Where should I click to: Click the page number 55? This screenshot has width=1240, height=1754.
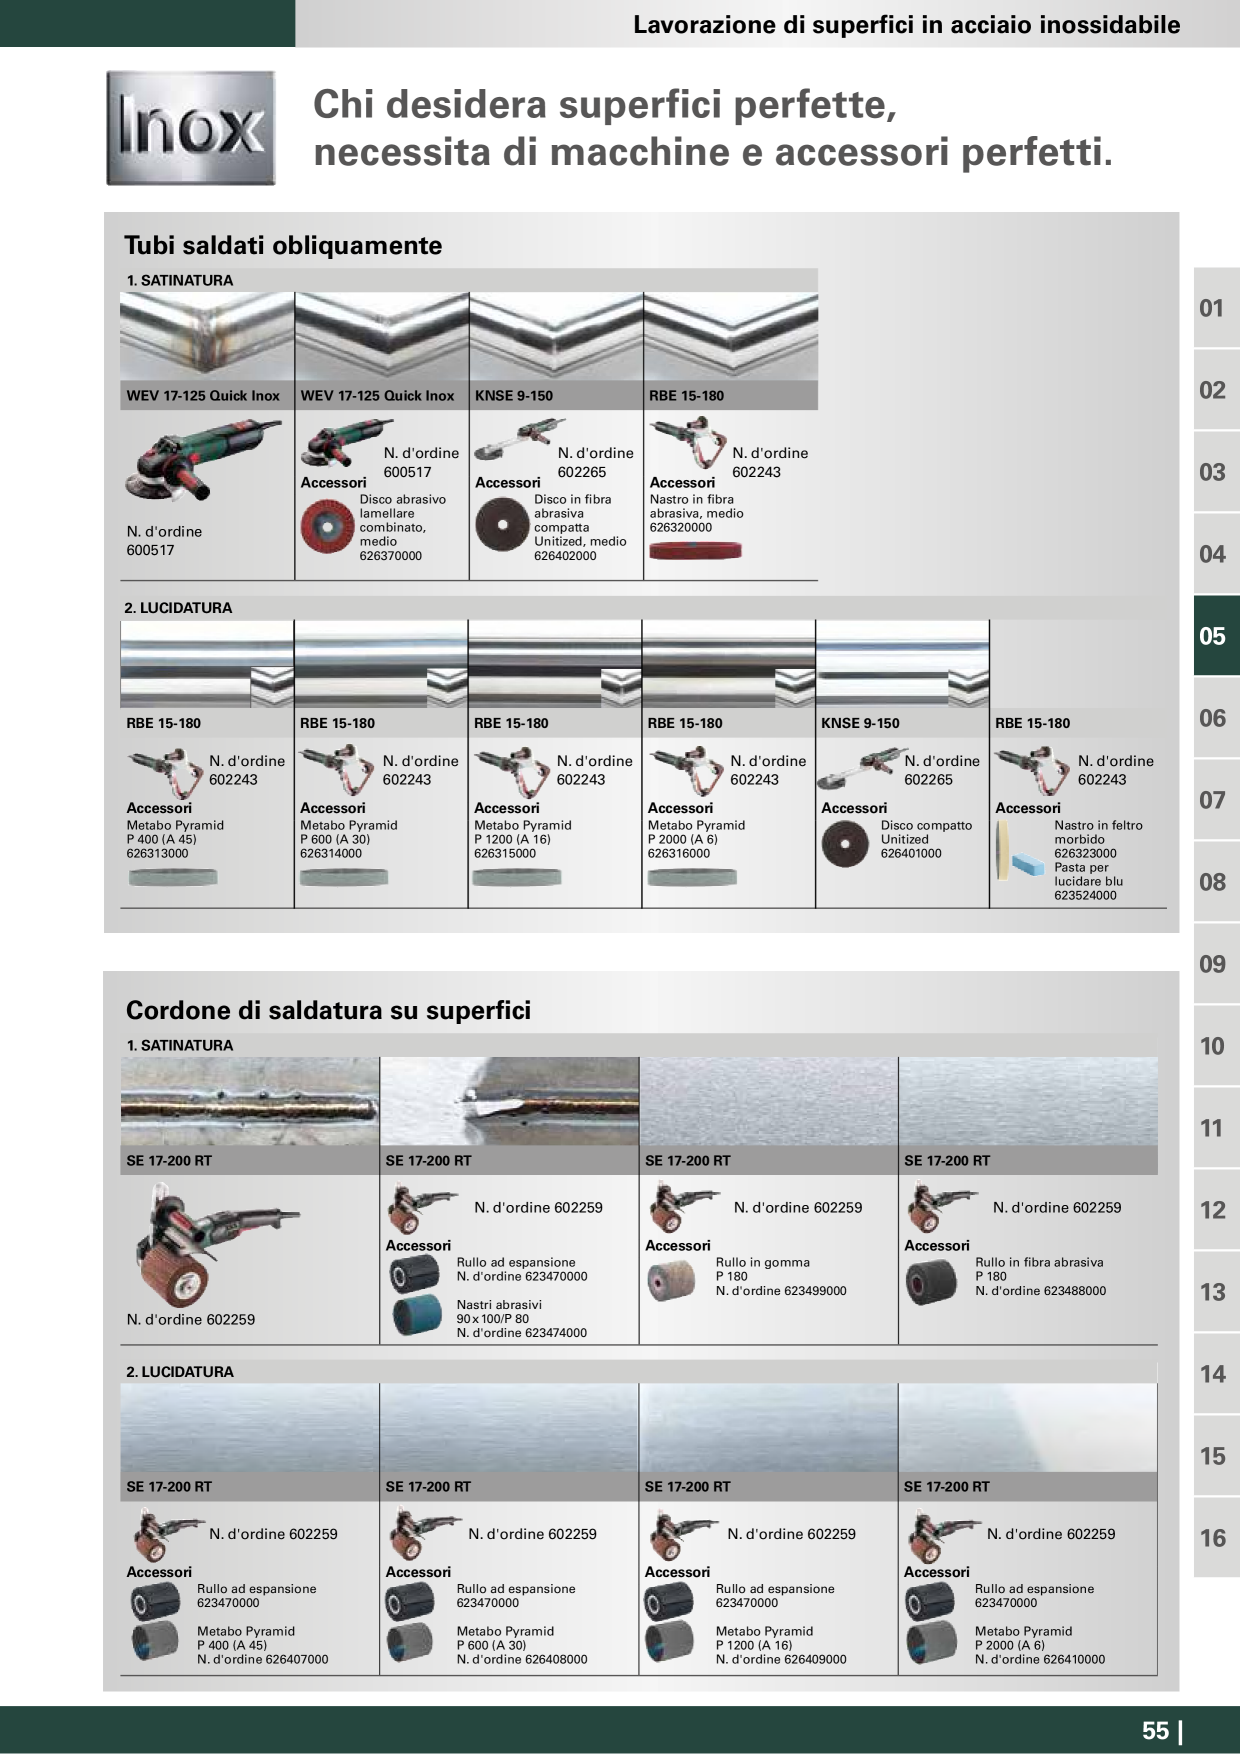click(1155, 1730)
